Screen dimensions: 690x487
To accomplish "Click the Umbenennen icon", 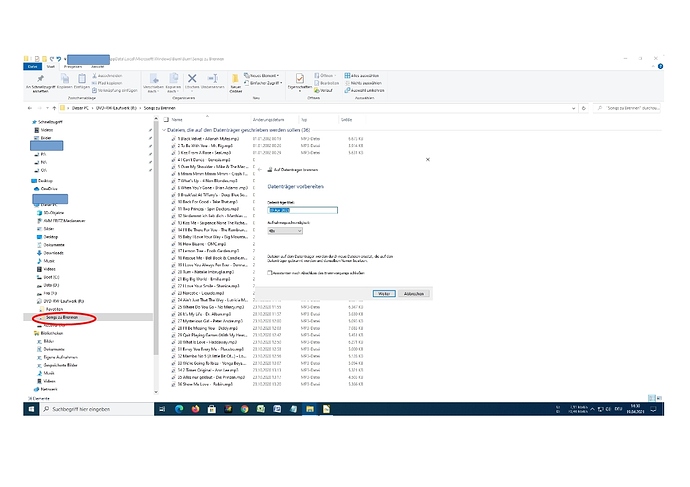I will pyautogui.click(x=213, y=78).
